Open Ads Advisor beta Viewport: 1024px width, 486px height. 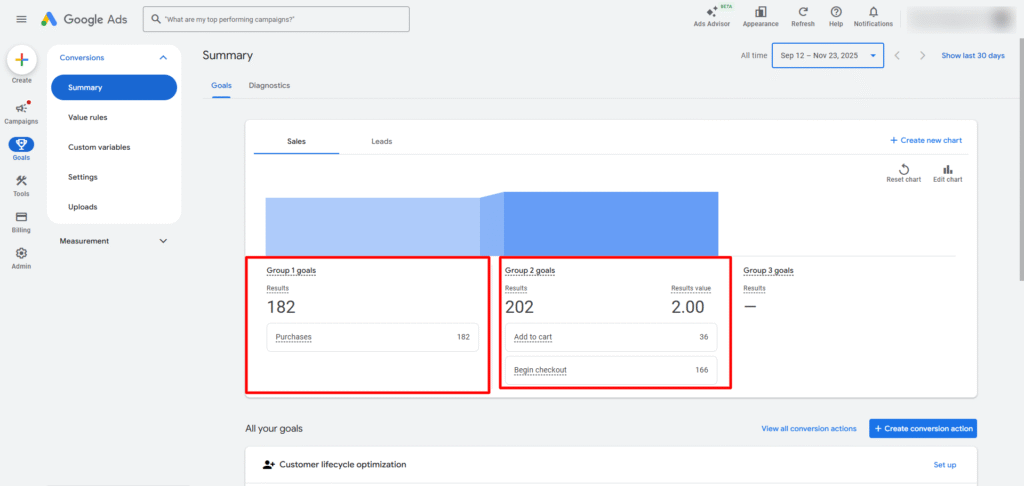point(711,16)
